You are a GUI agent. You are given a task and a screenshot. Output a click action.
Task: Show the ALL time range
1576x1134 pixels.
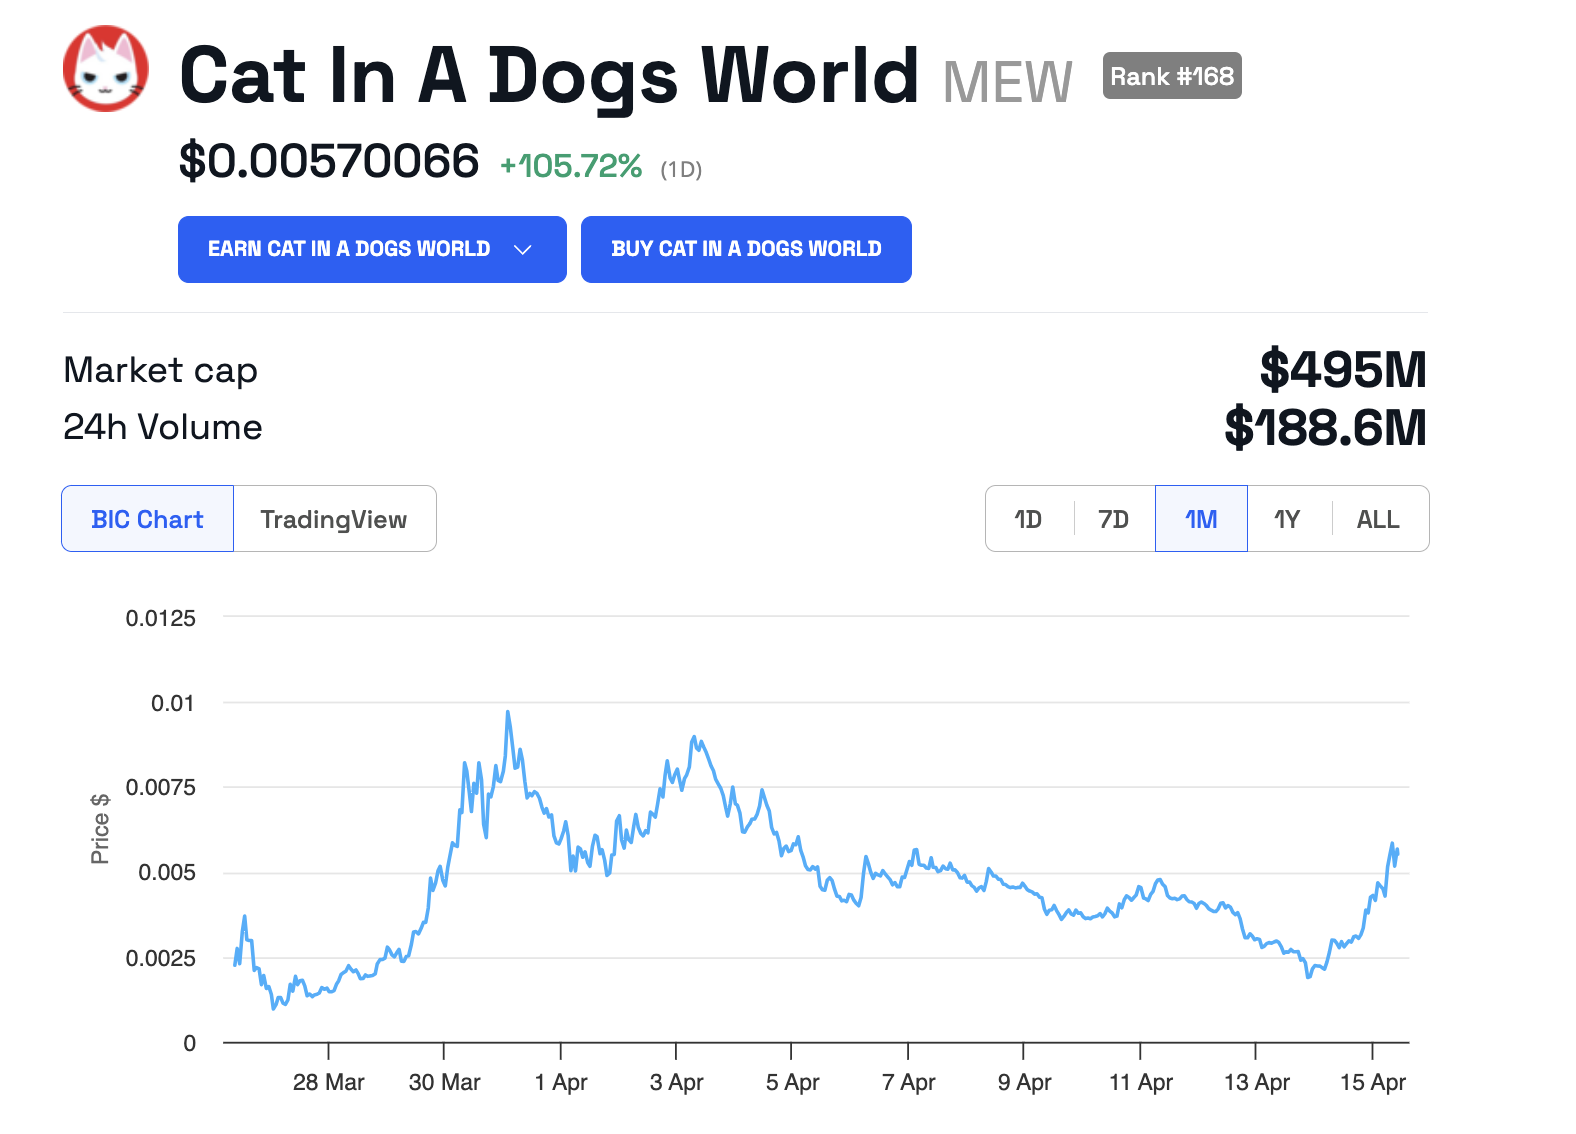1378,519
